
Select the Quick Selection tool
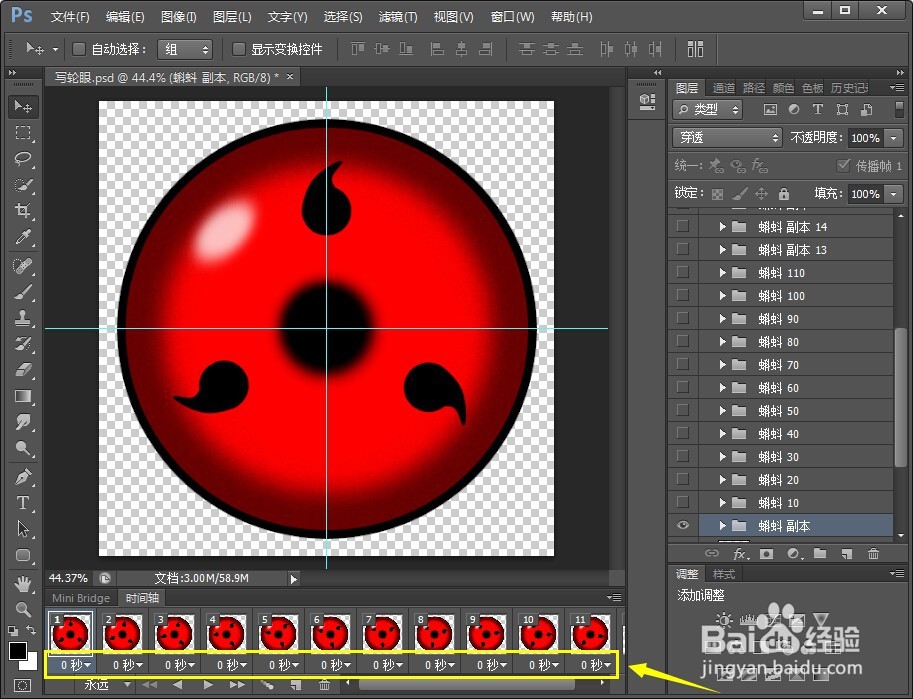coord(23,185)
